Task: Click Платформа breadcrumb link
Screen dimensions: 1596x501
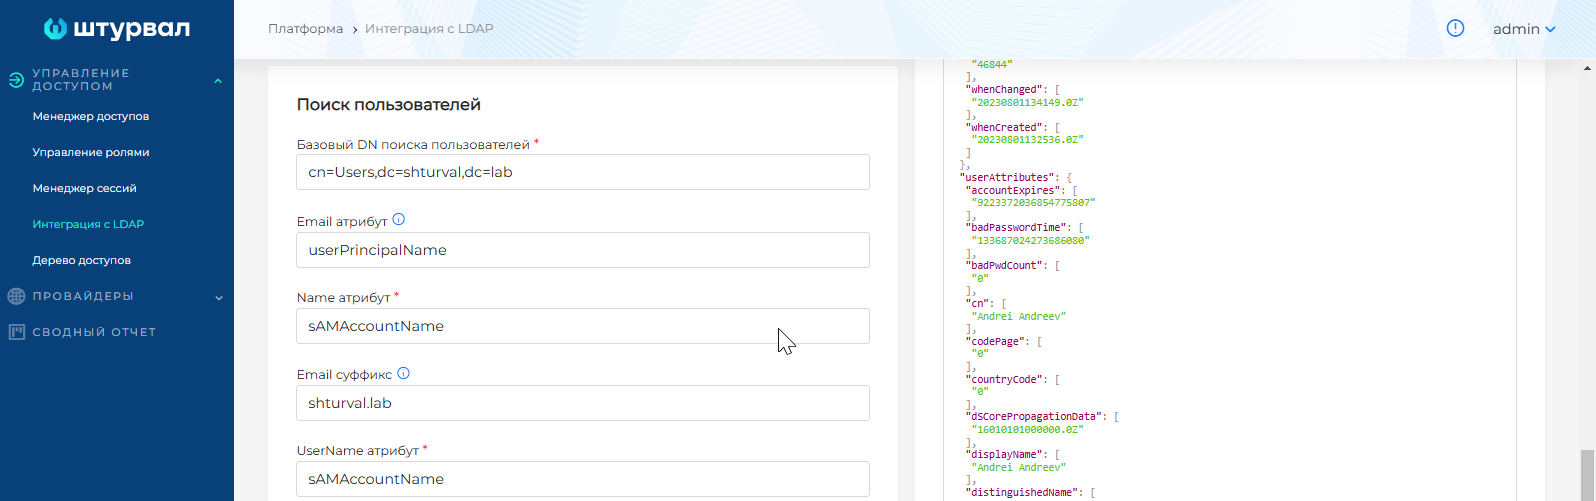Action: click(x=305, y=29)
